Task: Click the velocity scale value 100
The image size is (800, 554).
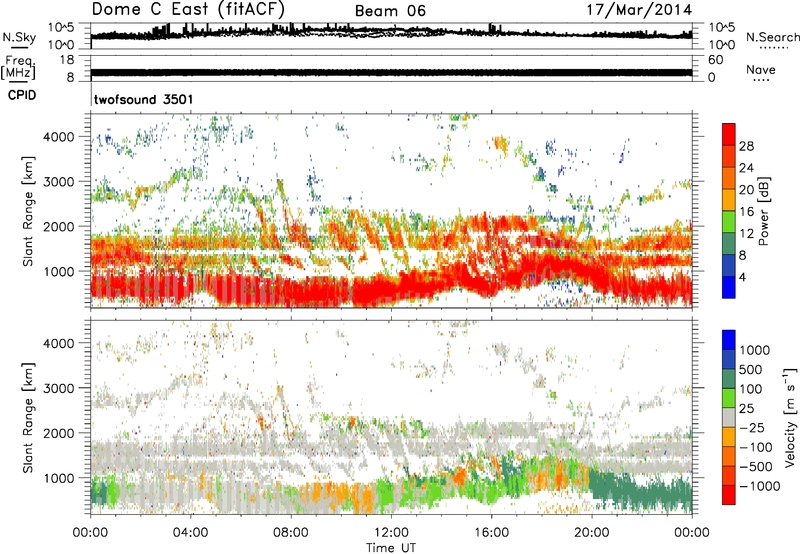Action: pos(750,389)
